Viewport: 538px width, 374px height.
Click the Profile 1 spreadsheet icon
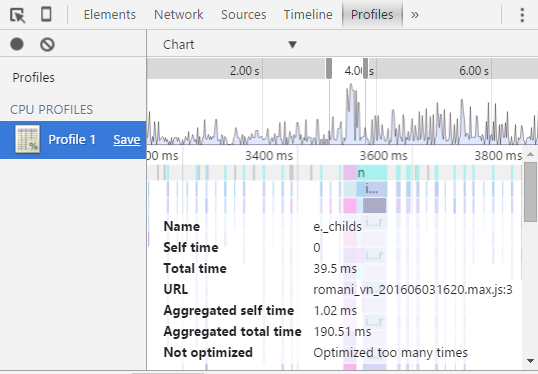[x=27, y=139]
